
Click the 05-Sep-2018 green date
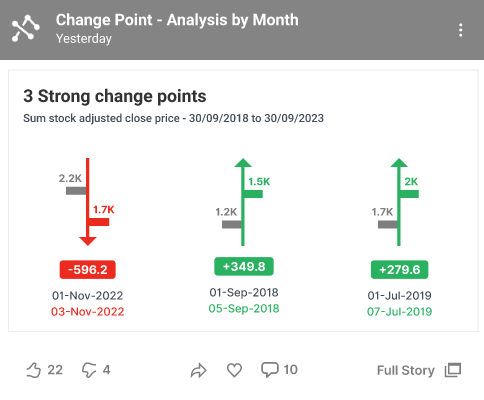click(x=244, y=308)
